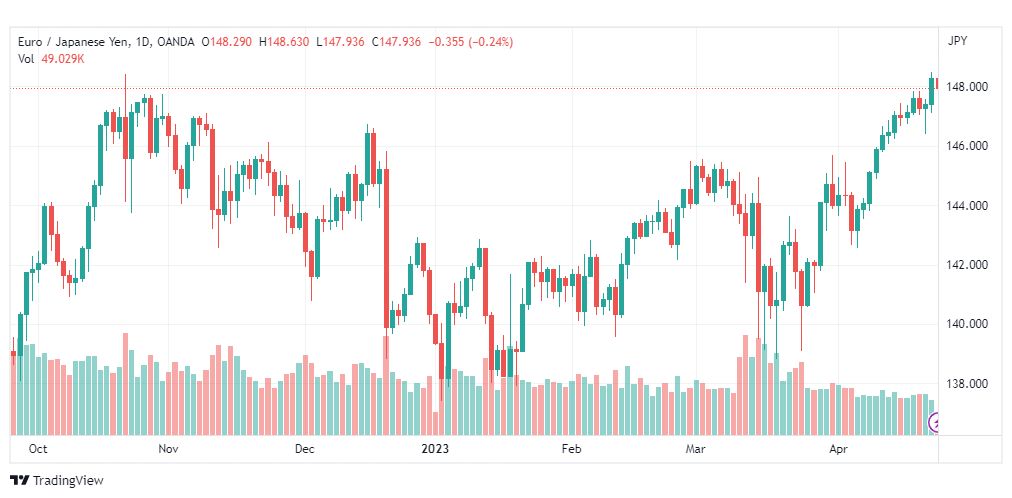The height and width of the screenshot is (498, 1012).
Task: Click the purple lightning event marker icon
Action: coord(934,423)
